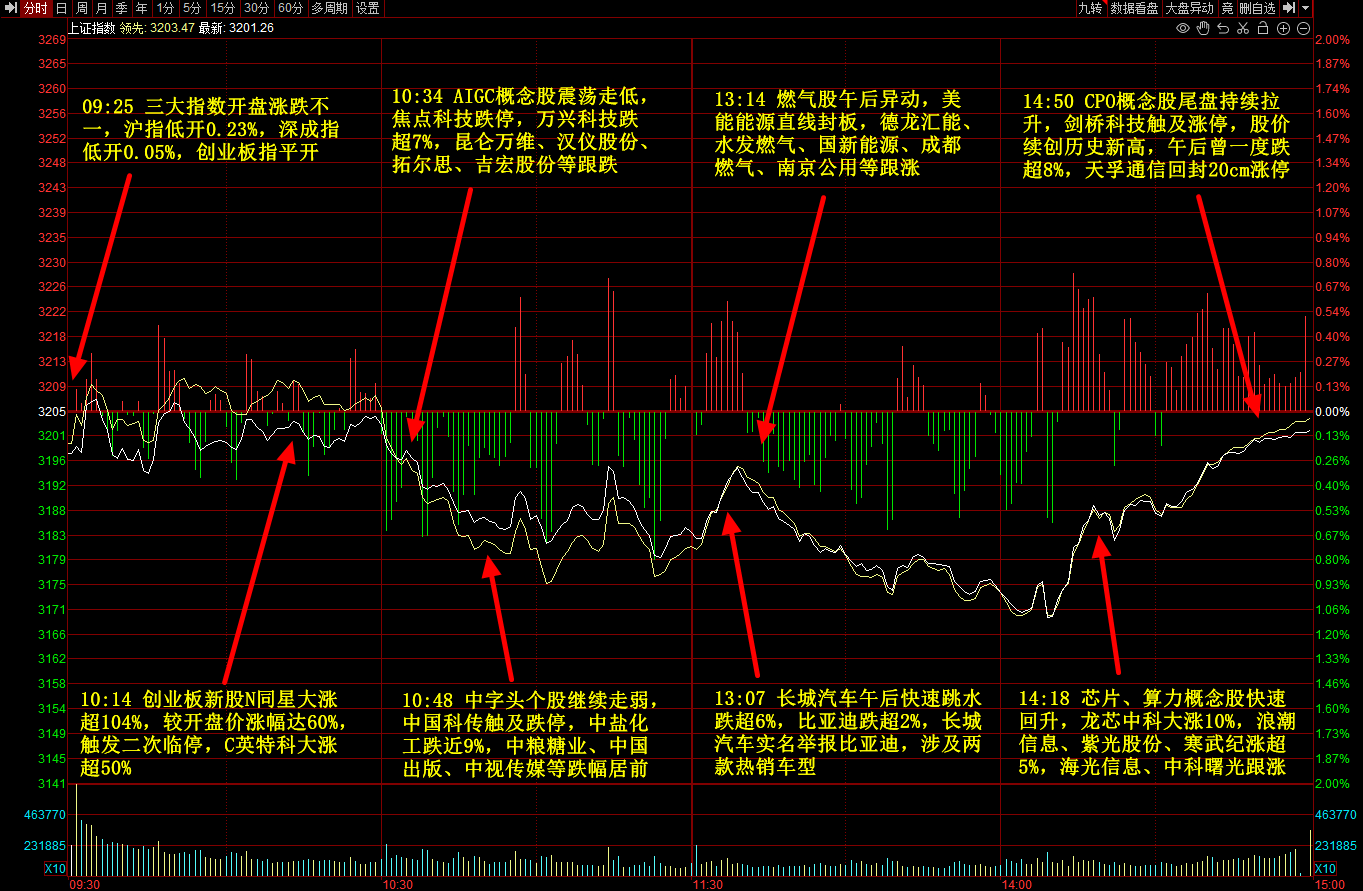Click the plus zoom-in circle icon
The image size is (1363, 891).
tap(1284, 28)
